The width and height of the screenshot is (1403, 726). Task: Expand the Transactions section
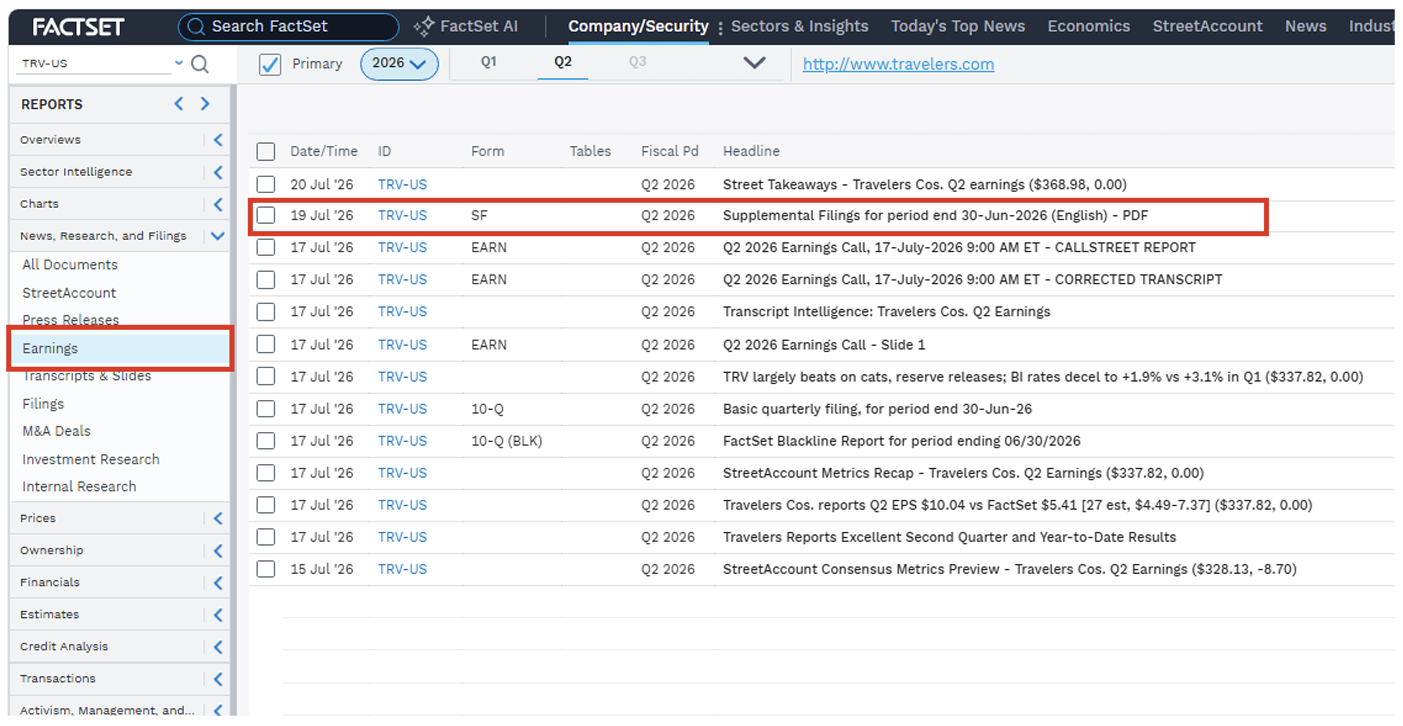[218, 678]
